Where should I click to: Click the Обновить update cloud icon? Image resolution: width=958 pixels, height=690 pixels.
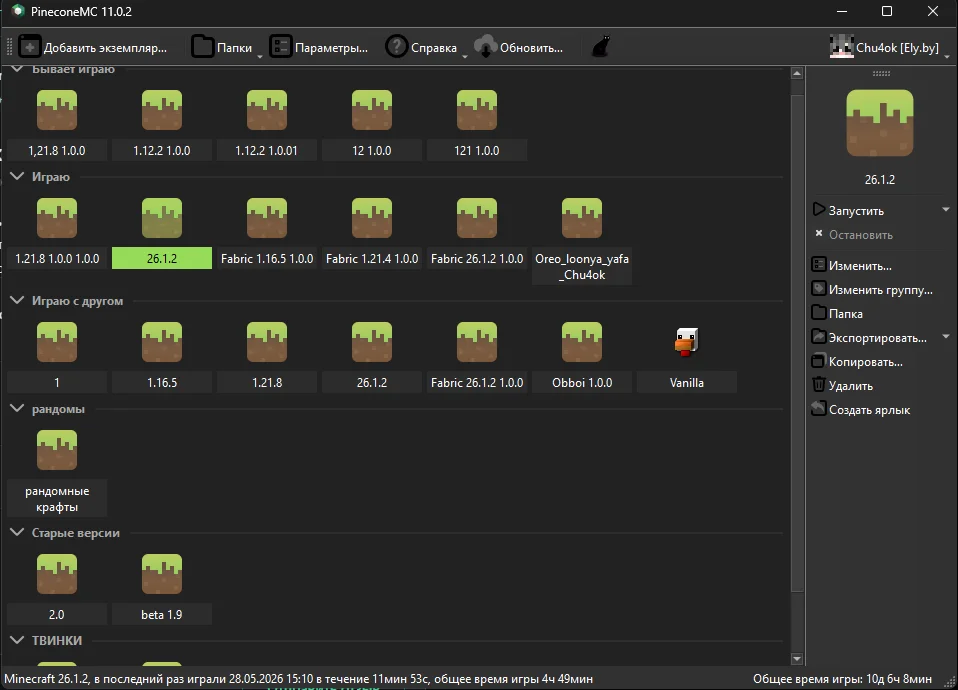tap(486, 47)
